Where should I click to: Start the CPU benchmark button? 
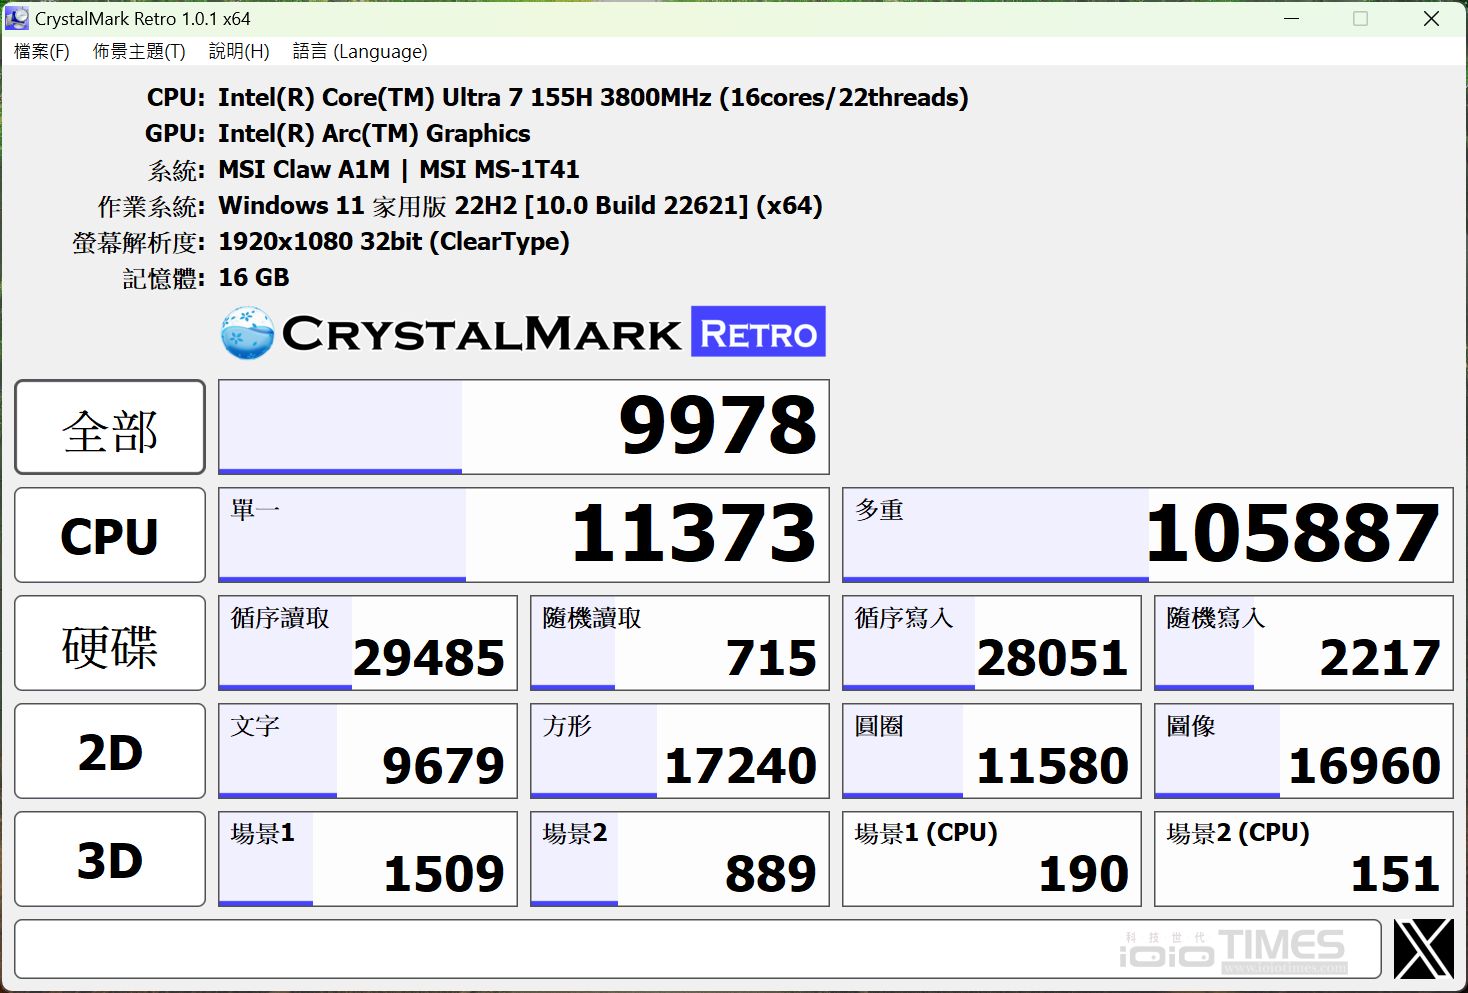[x=110, y=535]
